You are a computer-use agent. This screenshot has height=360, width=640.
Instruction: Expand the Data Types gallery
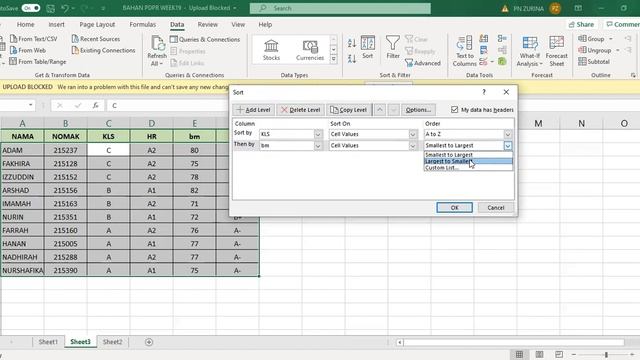click(x=333, y=59)
